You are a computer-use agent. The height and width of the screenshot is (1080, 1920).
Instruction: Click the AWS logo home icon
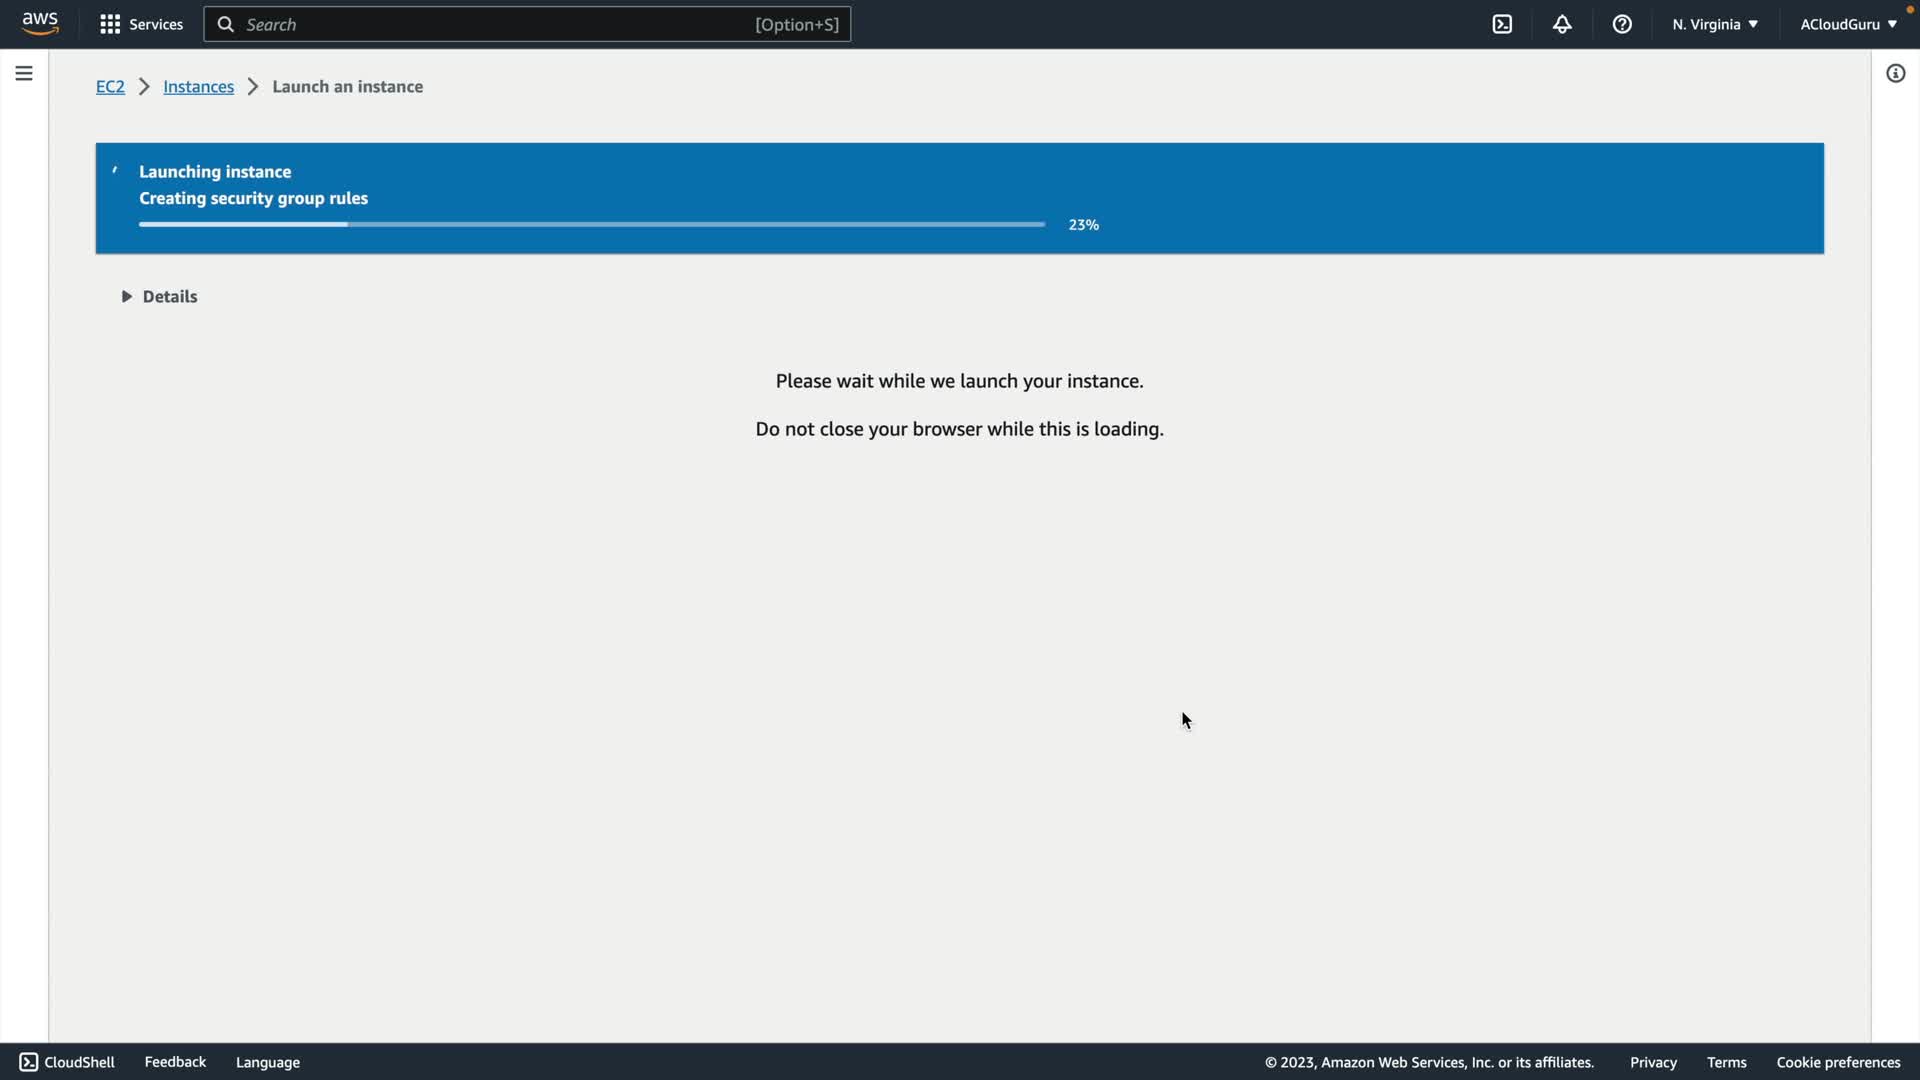click(x=40, y=23)
